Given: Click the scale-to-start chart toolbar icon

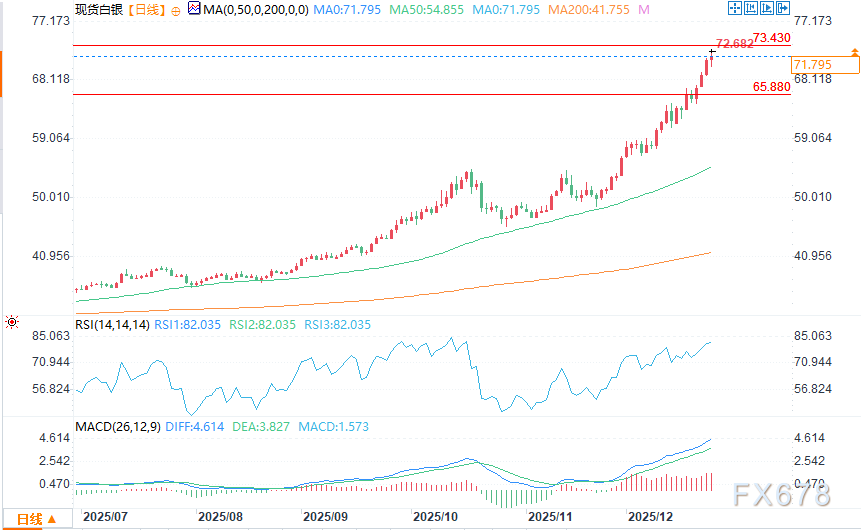Looking at the screenshot, I should (x=751, y=8).
